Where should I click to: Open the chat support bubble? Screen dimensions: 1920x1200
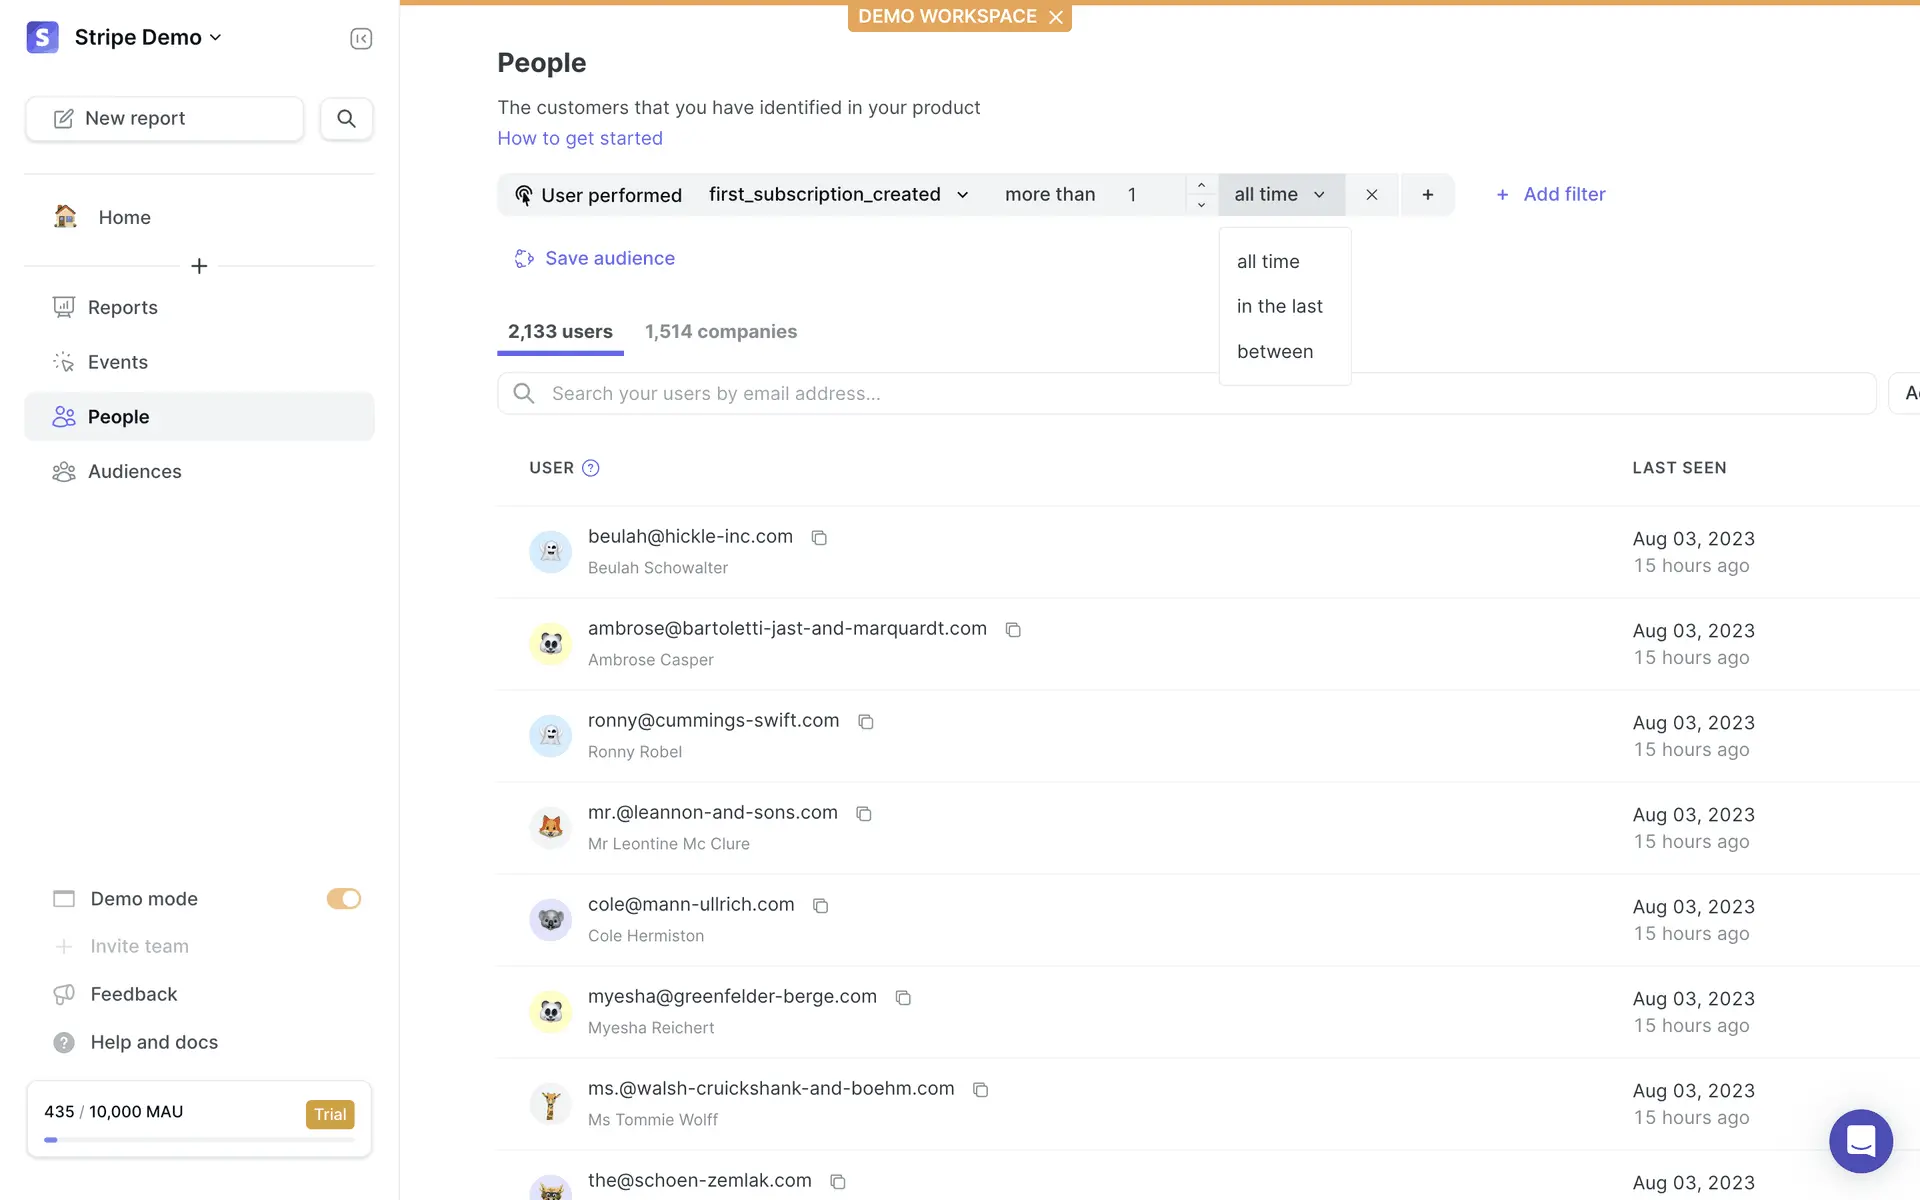(1860, 1140)
